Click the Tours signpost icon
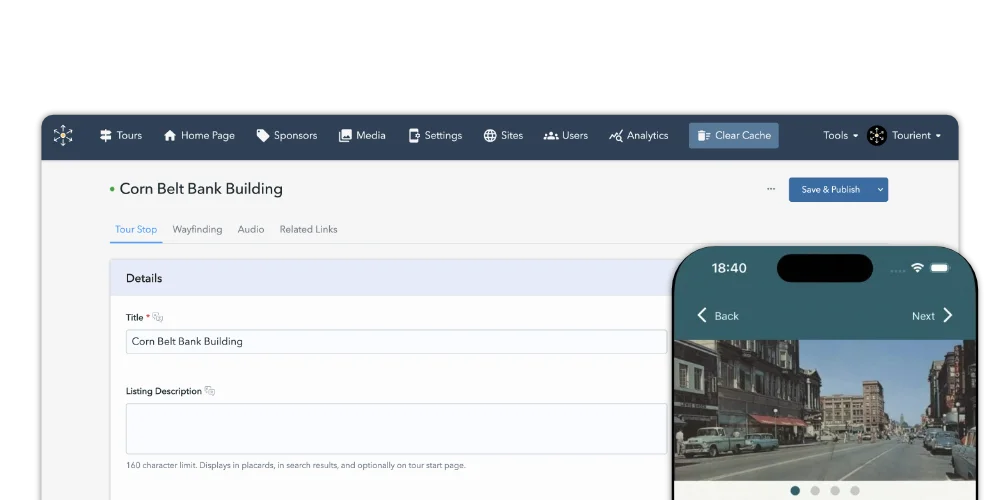Screen dimensions: 1000x500 (106, 135)
